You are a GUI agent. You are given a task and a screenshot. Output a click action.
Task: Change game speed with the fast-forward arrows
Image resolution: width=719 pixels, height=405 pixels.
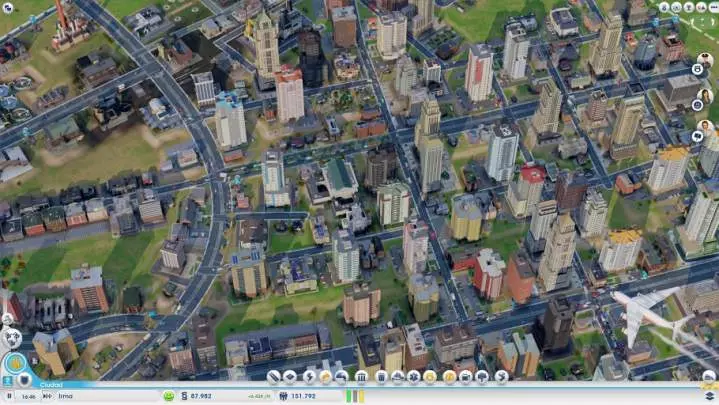click(47, 396)
